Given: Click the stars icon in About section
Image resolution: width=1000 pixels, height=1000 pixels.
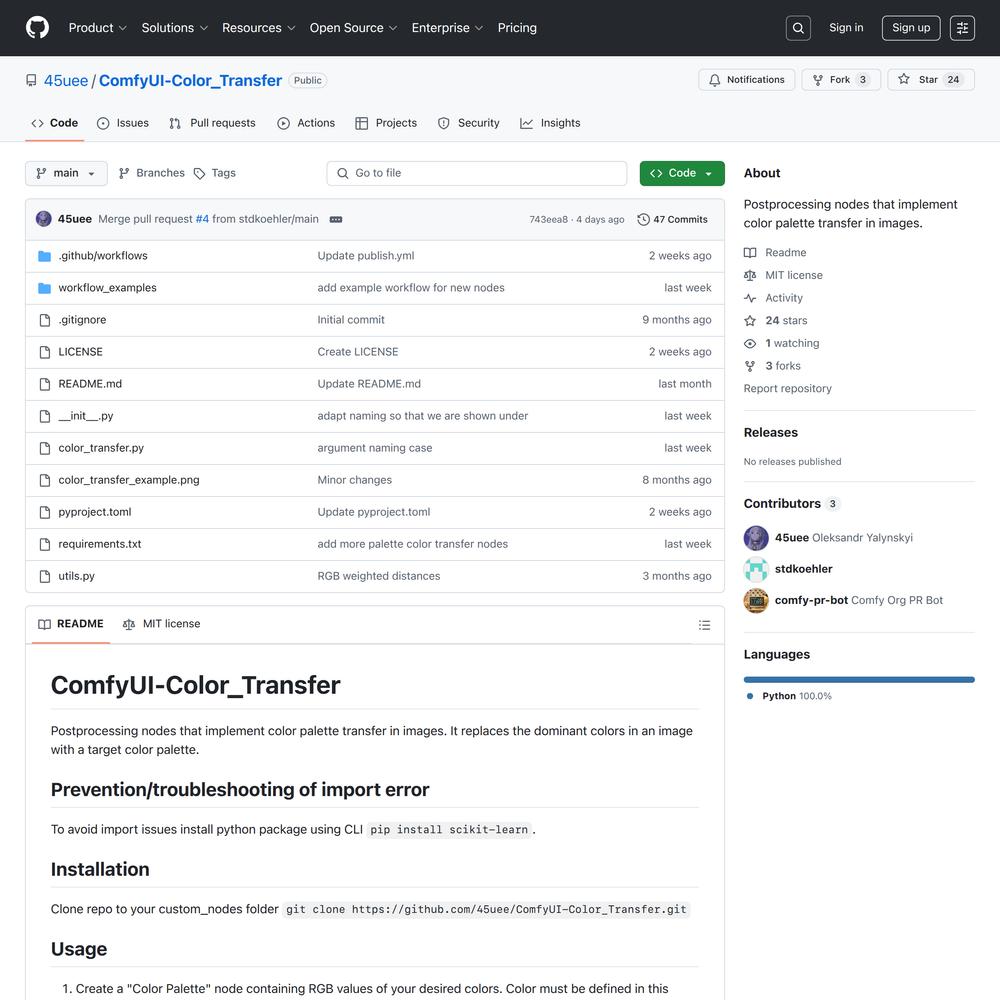Looking at the screenshot, I should point(750,321).
